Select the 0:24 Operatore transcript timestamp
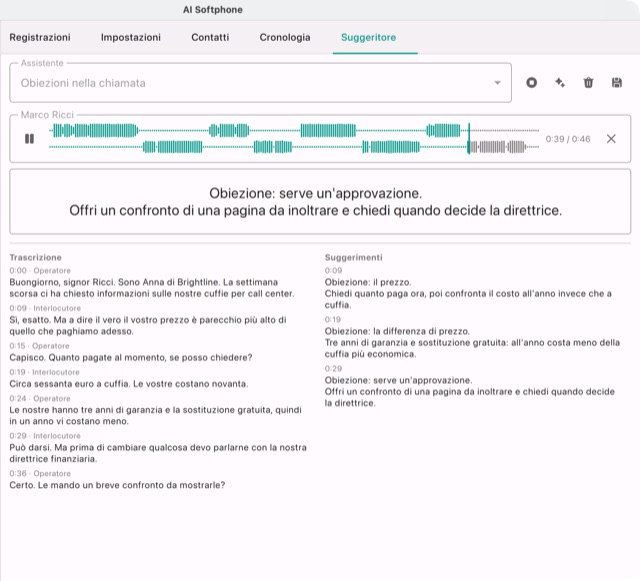The image size is (640, 581). pos(40,398)
